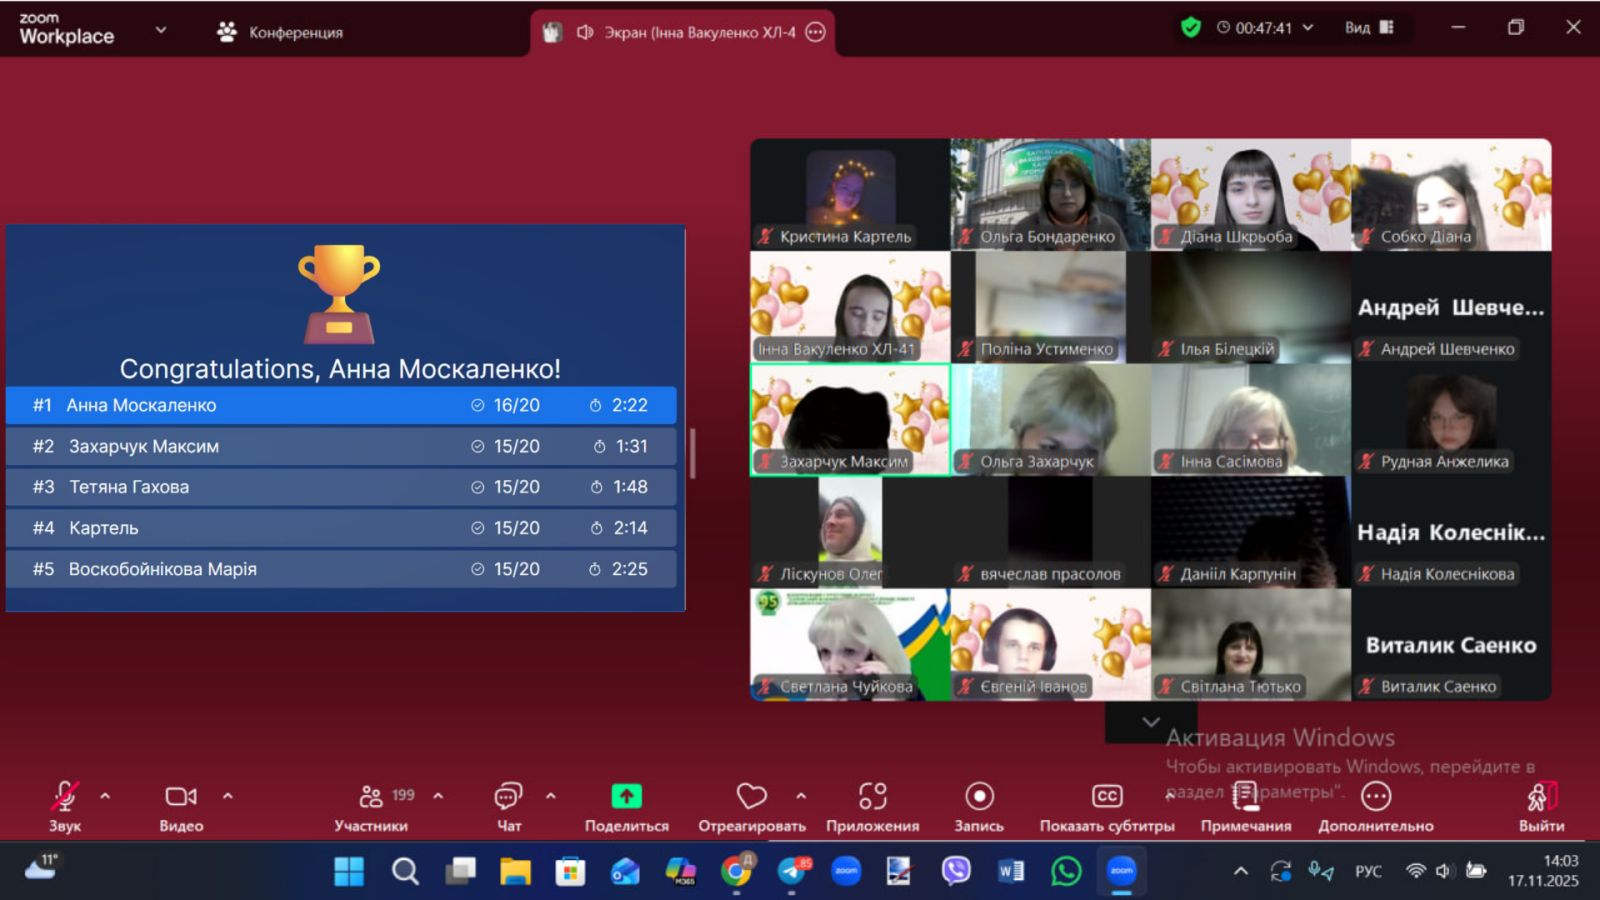The width and height of the screenshot is (1600, 900).
Task: Open the Вид view menu
Action: coord(1368,28)
